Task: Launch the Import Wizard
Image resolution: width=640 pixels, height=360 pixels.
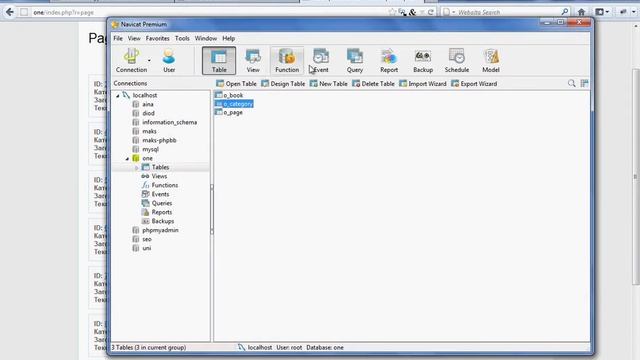Action: pos(422,84)
